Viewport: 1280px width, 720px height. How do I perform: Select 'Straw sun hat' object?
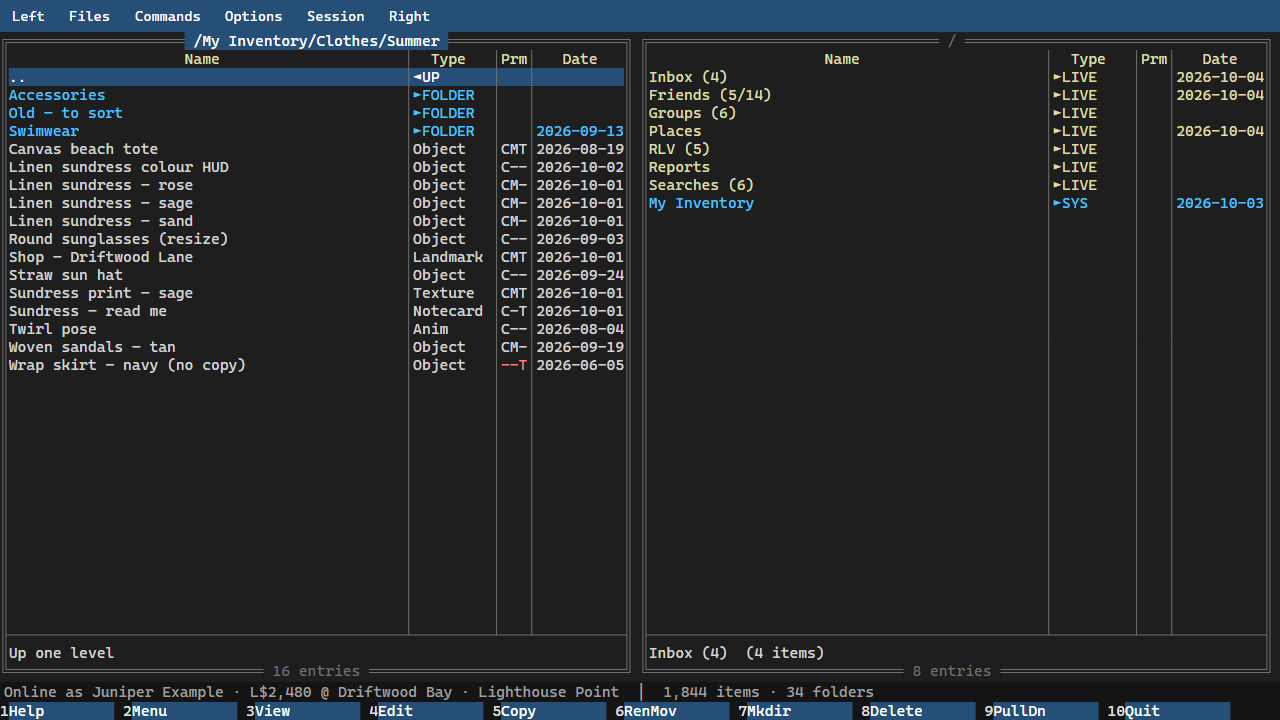[x=316, y=275]
